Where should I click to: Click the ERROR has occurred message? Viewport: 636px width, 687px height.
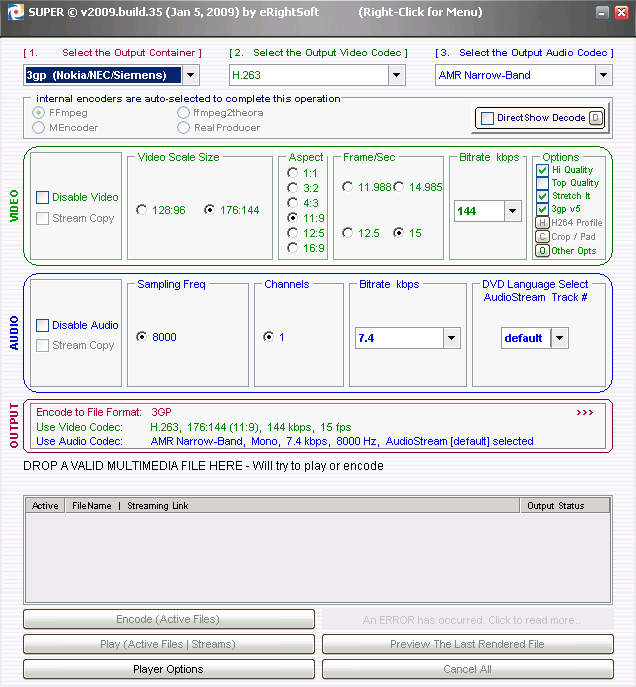click(x=471, y=620)
